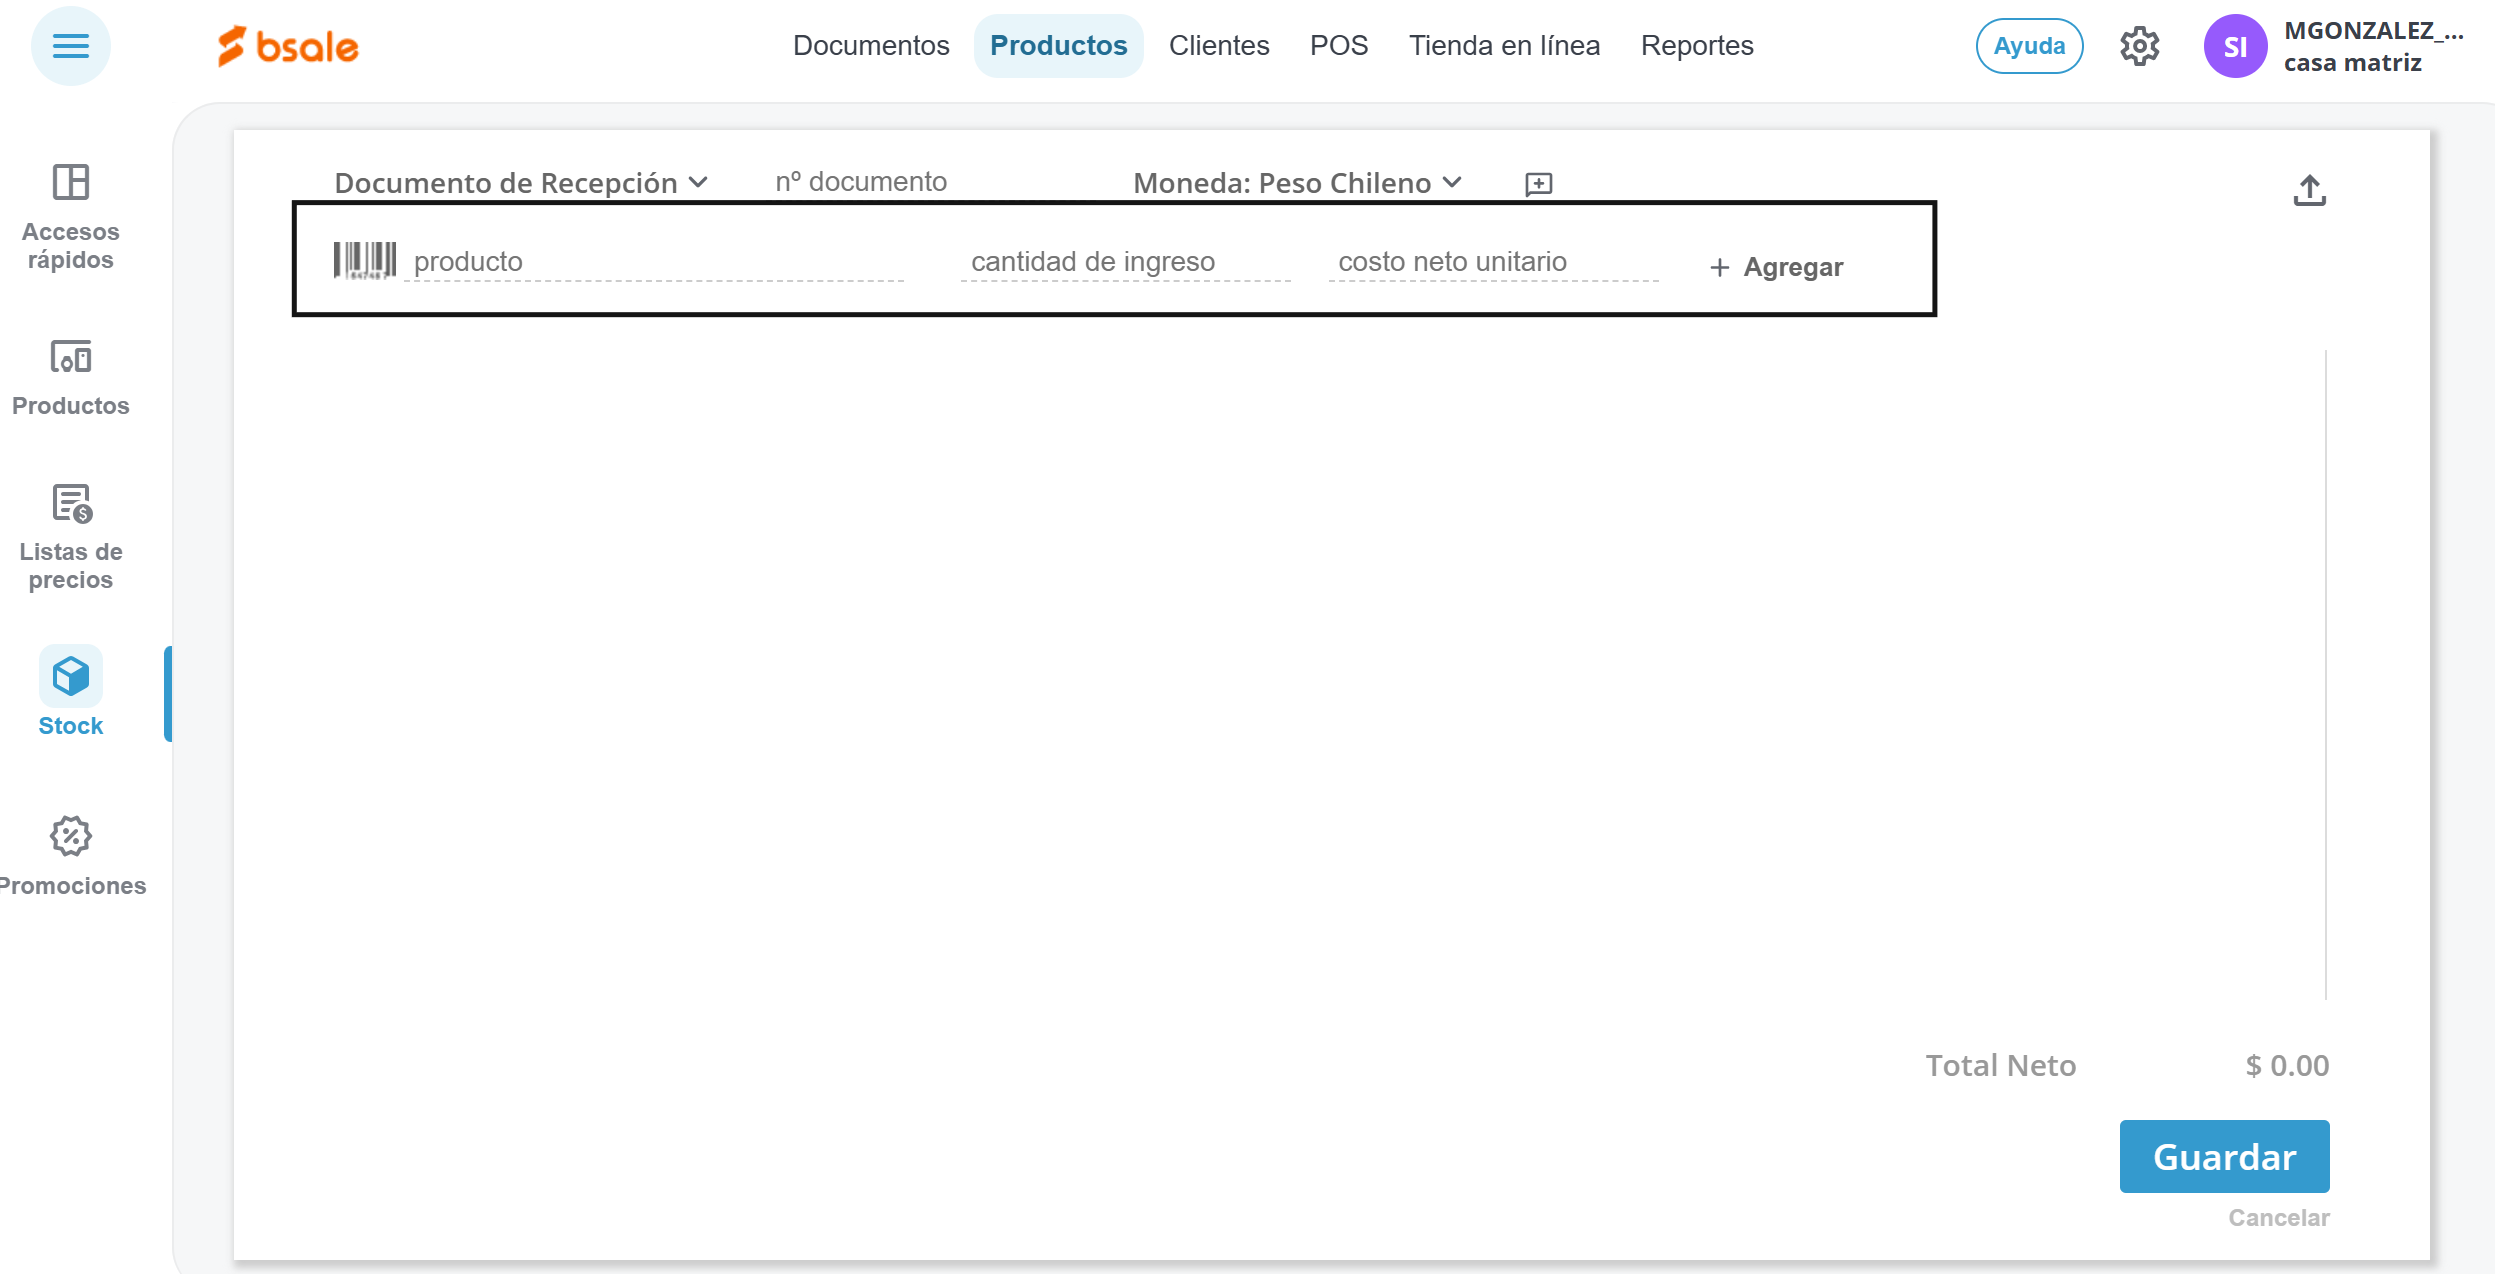This screenshot has width=2495, height=1274.
Task: Open the hamburger menu
Action: coord(70,46)
